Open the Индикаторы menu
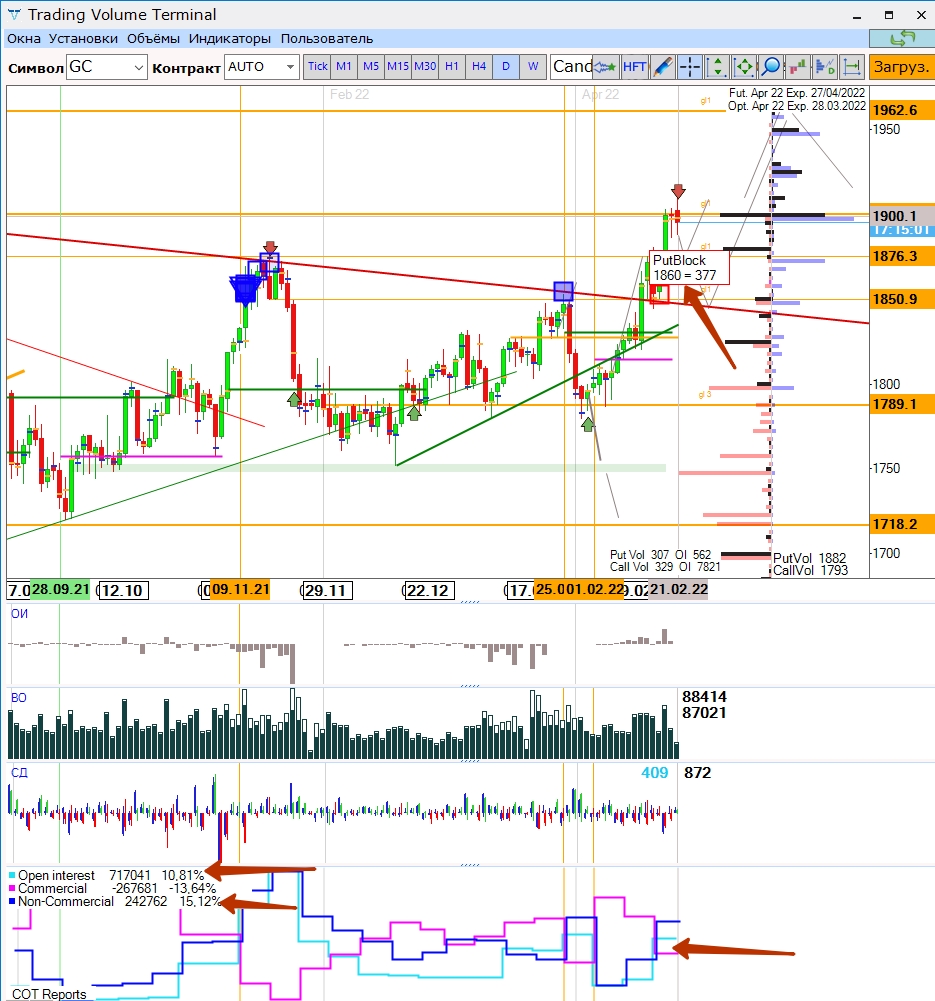 tap(230, 39)
